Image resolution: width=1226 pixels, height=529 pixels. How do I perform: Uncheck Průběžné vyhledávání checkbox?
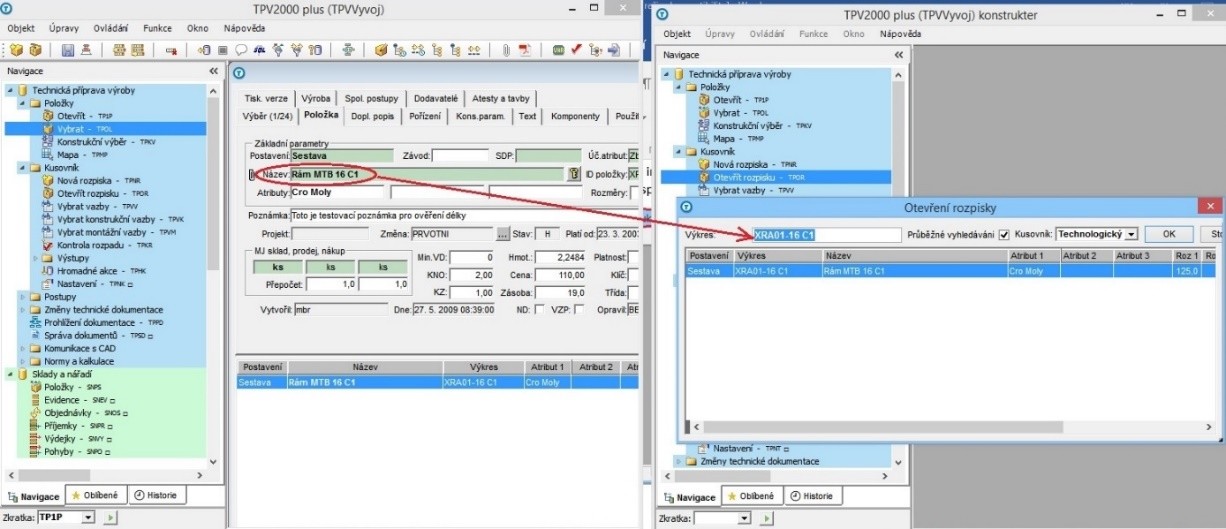point(1004,234)
